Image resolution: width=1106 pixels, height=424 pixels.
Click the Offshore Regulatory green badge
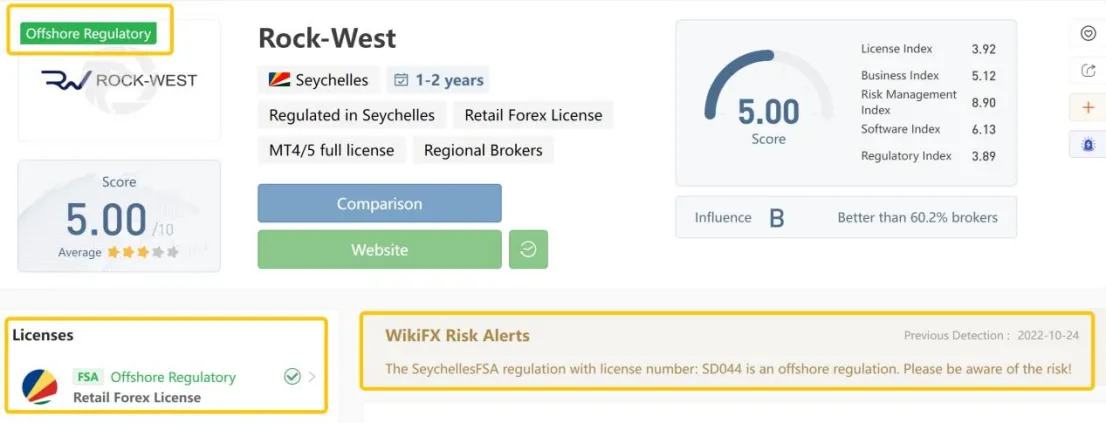(88, 33)
